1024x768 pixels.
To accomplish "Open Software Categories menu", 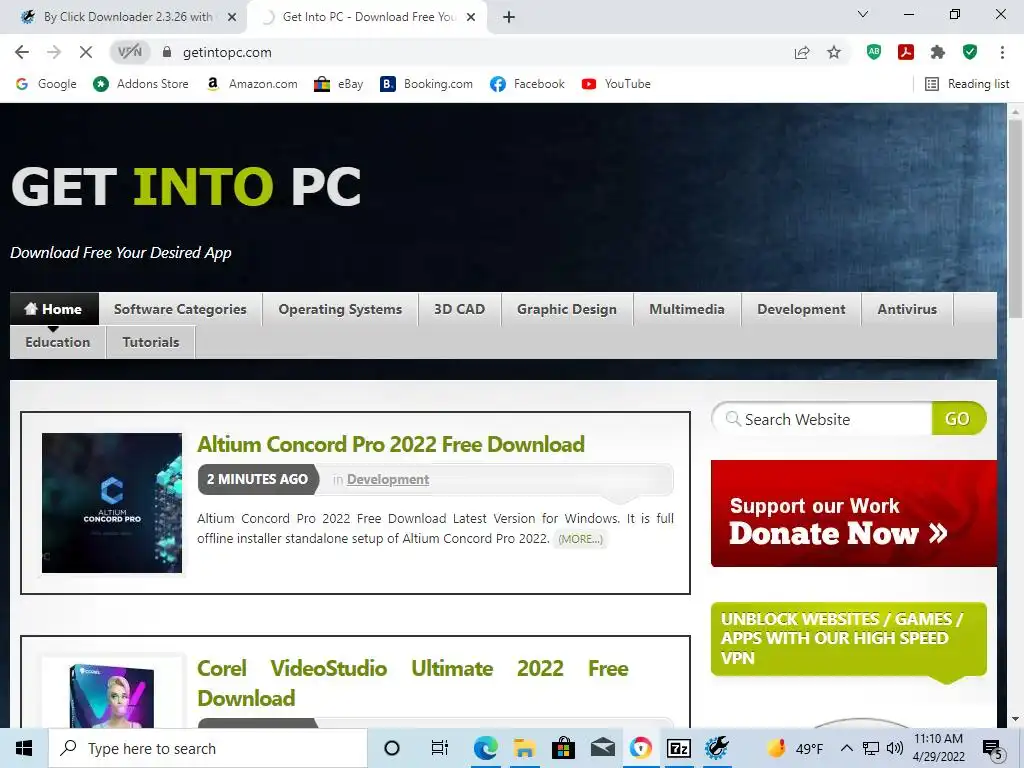I will click(180, 310).
